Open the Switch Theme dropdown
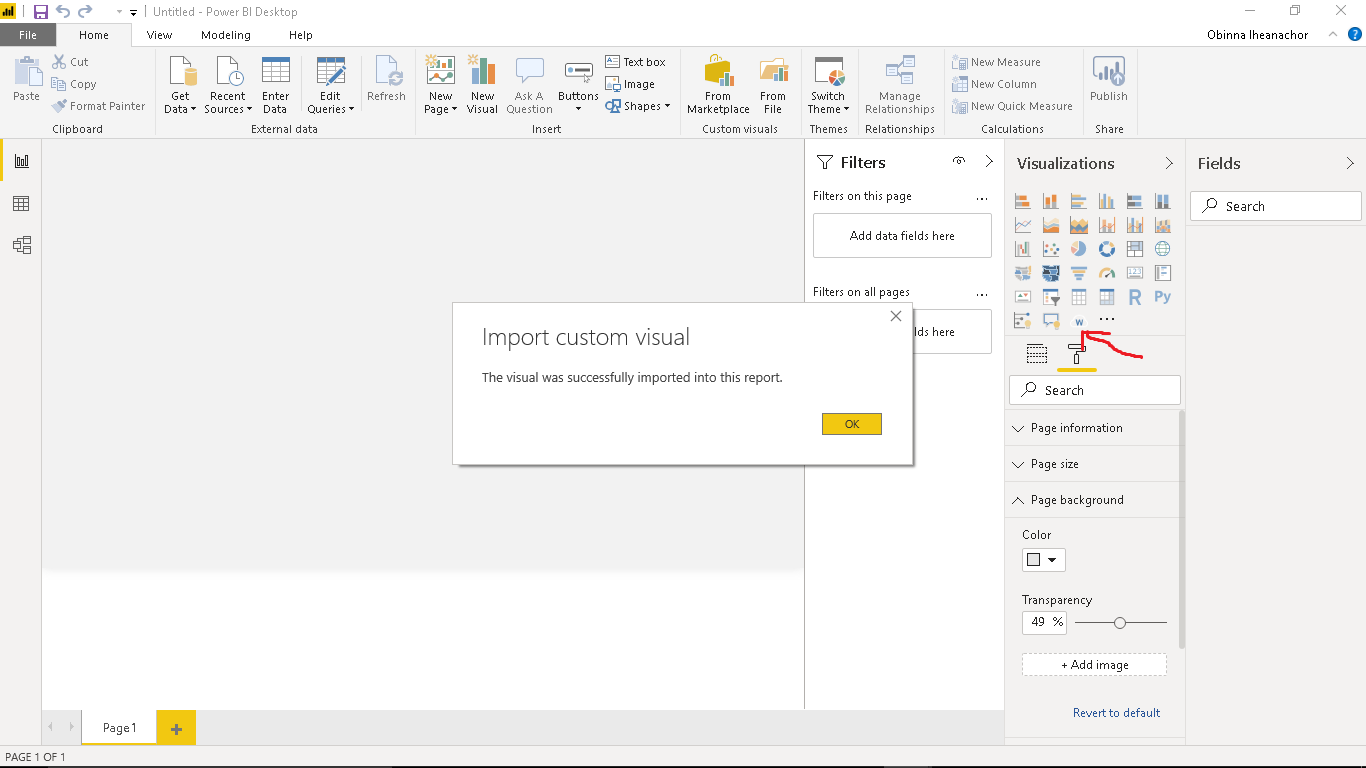This screenshot has width=1366, height=768. [828, 86]
